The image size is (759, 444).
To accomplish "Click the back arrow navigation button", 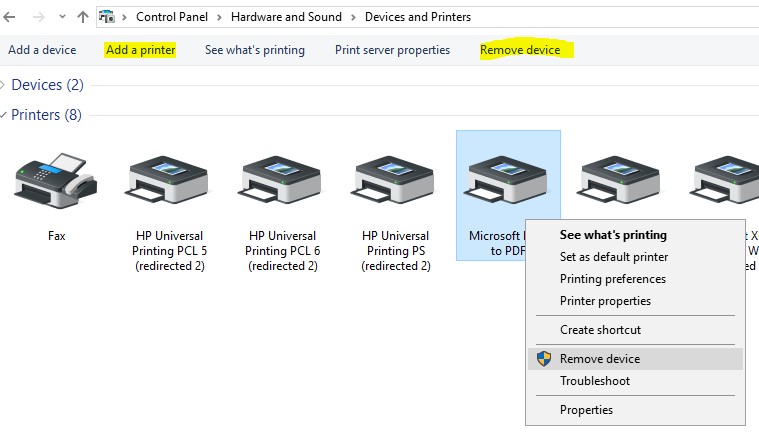I will click(x=10, y=17).
